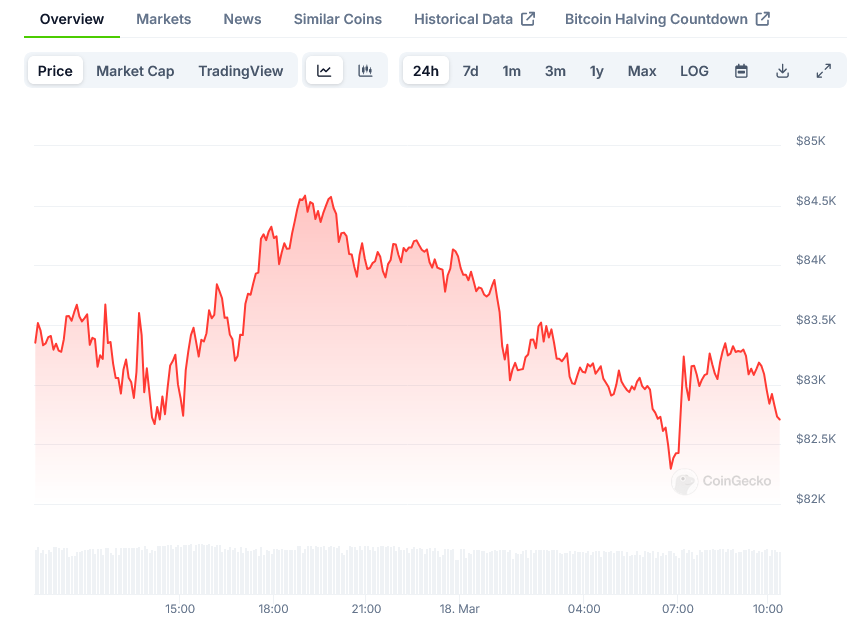The height and width of the screenshot is (628, 847).
Task: Open Historical Data page
Action: (x=463, y=19)
